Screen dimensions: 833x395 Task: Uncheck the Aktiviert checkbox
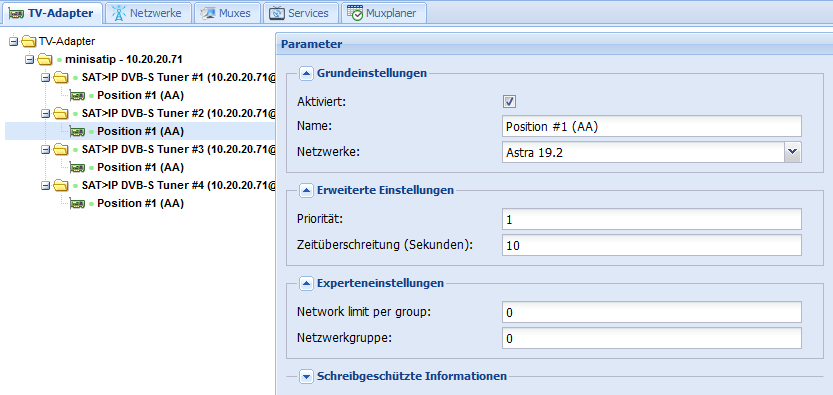tap(510, 101)
